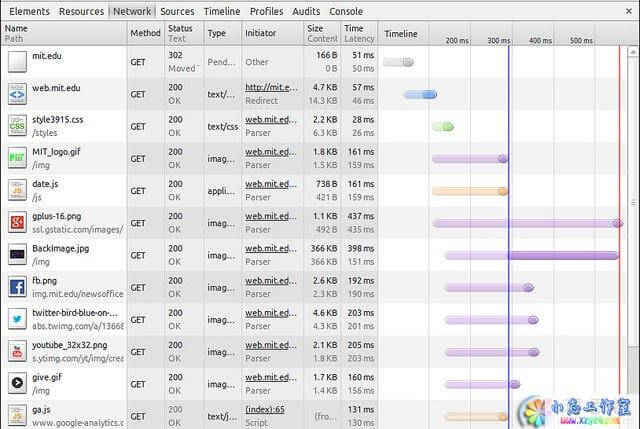Switch to the Console tab
The height and width of the screenshot is (429, 640).
[346, 11]
